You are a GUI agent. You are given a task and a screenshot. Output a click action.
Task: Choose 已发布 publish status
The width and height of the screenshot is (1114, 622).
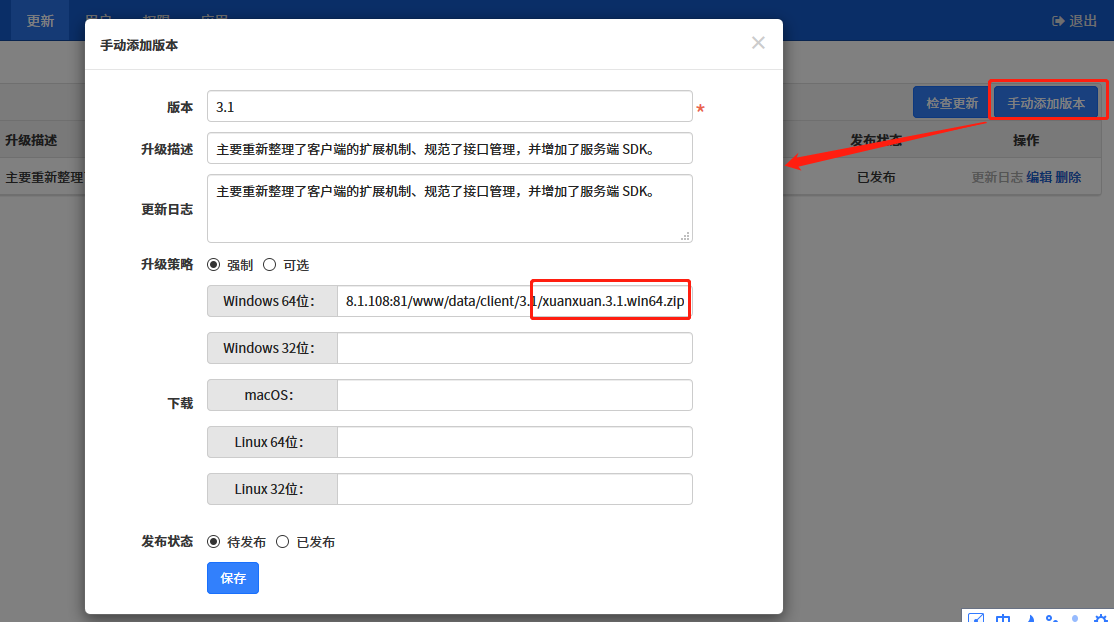tap(283, 542)
